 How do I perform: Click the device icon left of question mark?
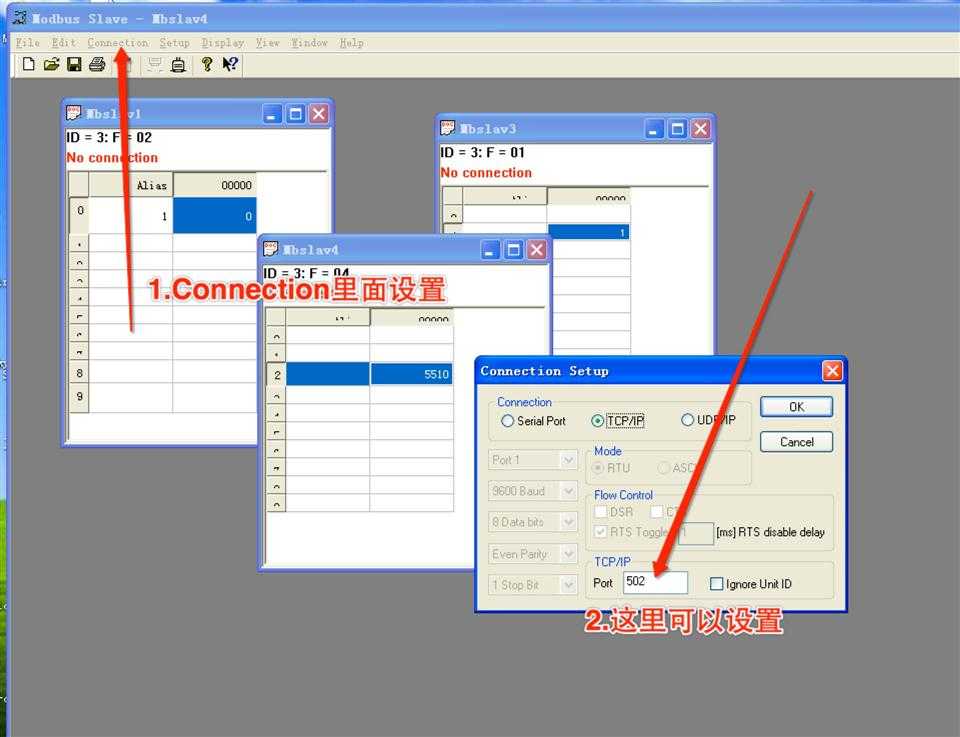[x=178, y=64]
